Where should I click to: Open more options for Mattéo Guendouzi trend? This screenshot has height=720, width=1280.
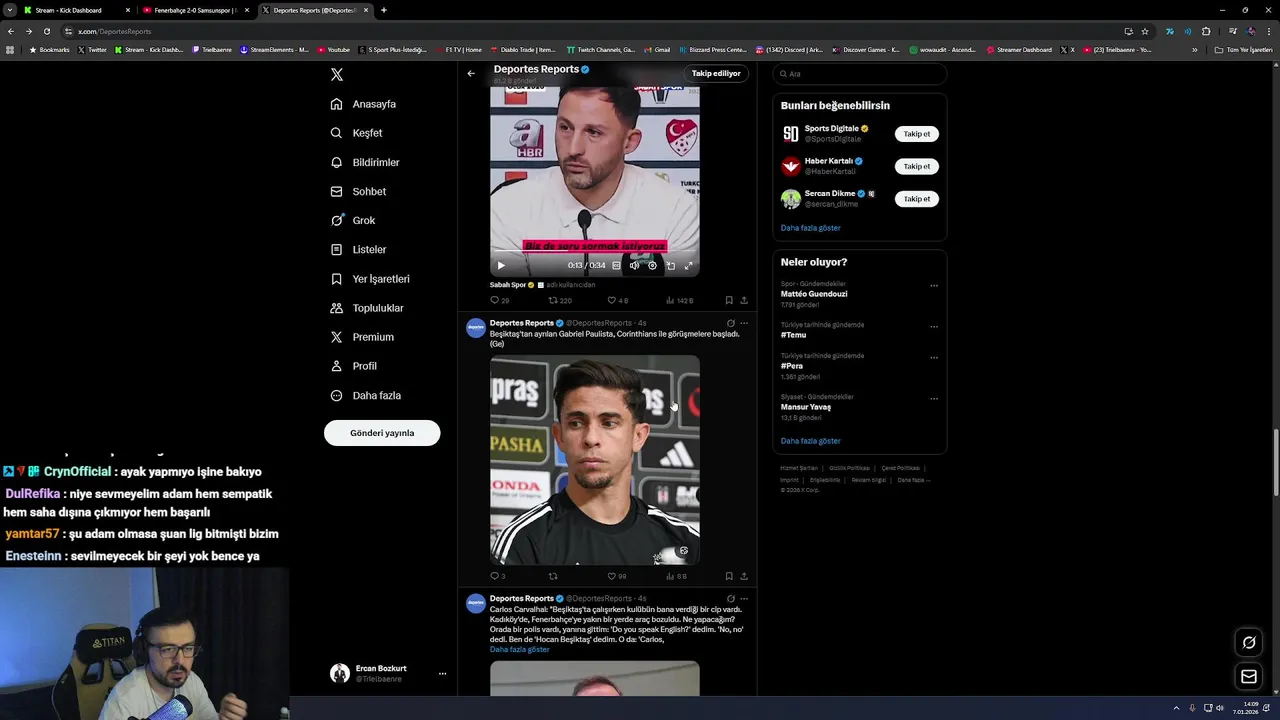(x=934, y=286)
